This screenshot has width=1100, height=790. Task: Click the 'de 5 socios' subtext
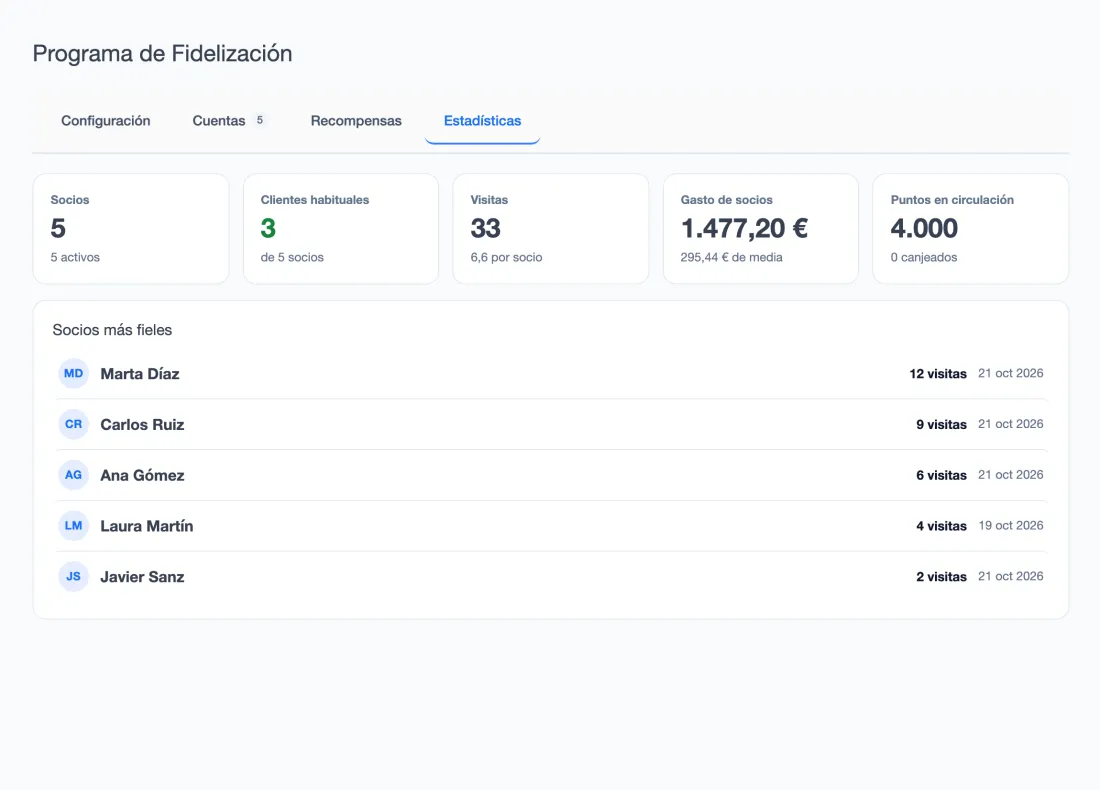[x=292, y=257]
